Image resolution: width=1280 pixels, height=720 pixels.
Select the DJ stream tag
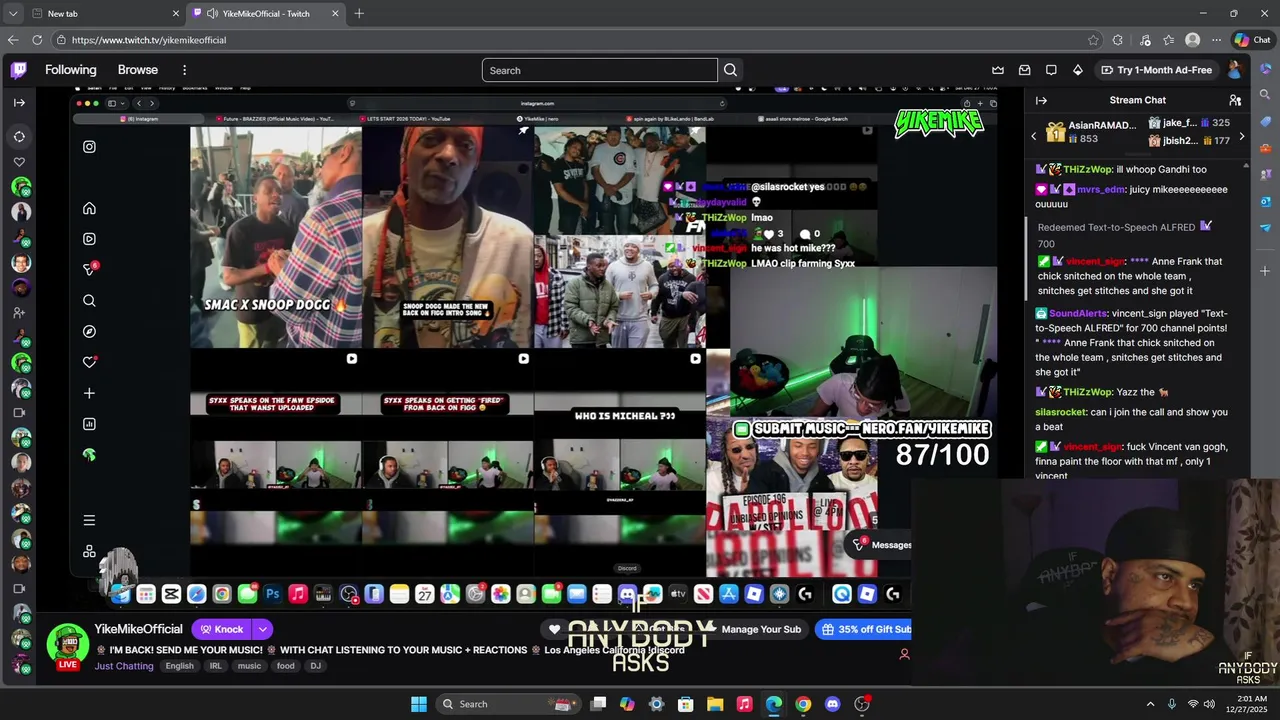point(316,666)
